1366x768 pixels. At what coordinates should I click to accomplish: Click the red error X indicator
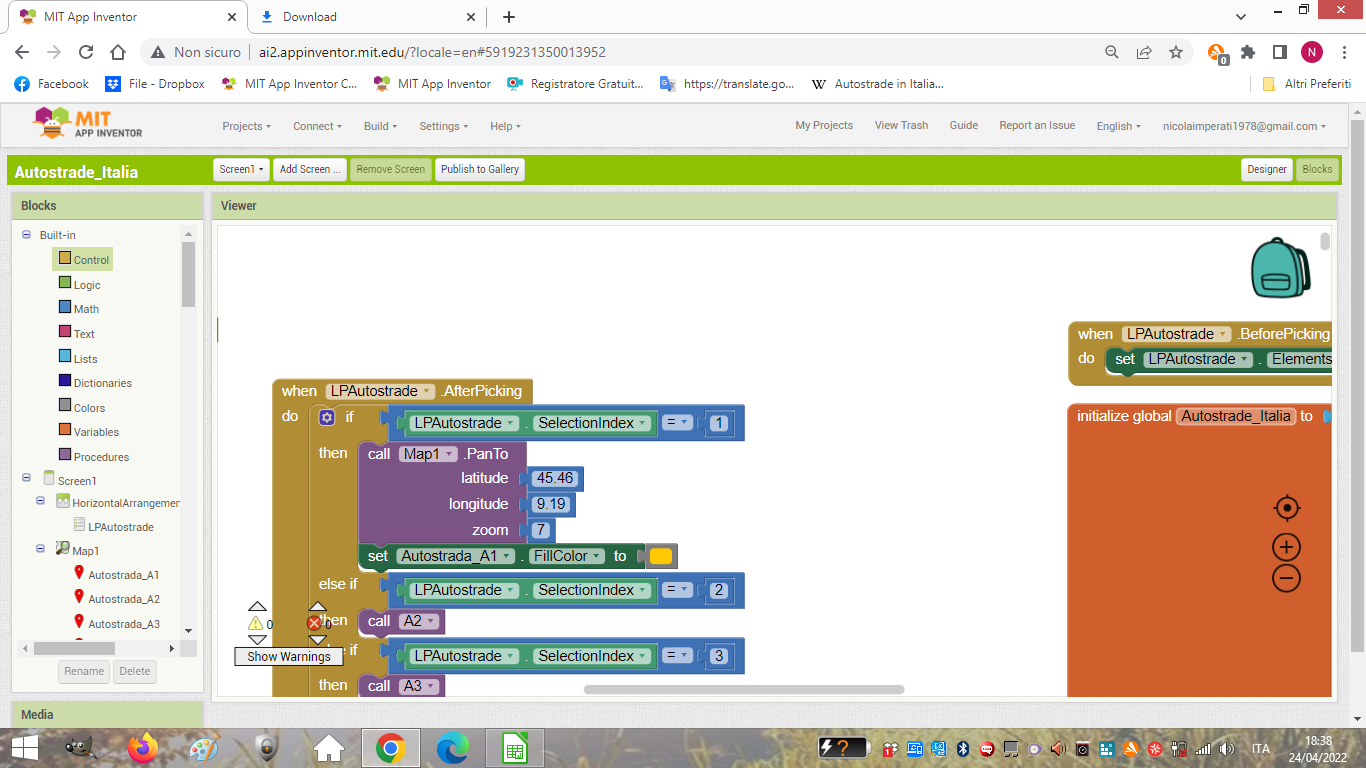coord(315,623)
